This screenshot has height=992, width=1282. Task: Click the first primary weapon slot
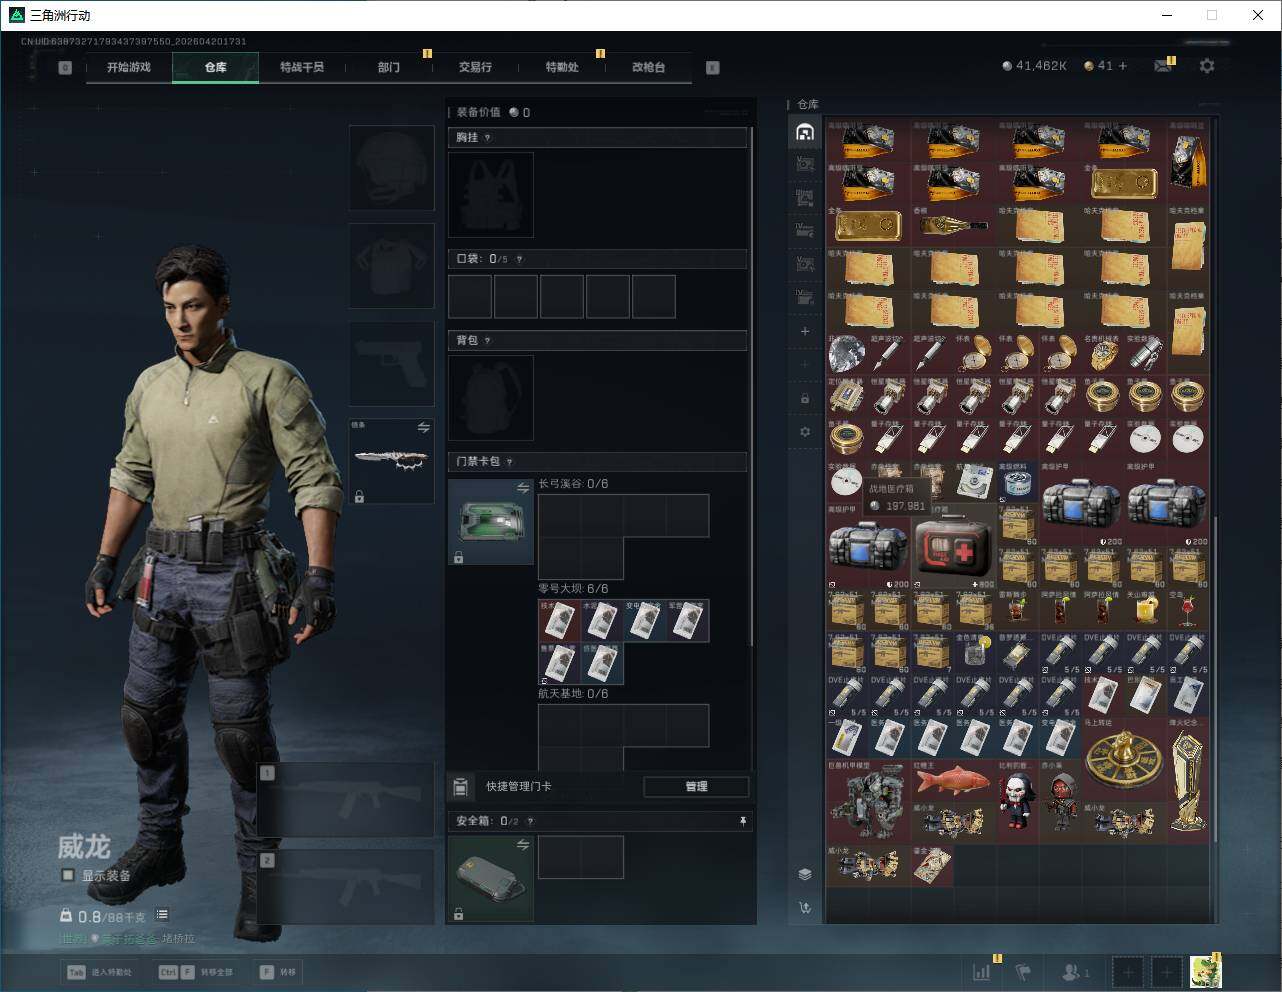pos(346,800)
